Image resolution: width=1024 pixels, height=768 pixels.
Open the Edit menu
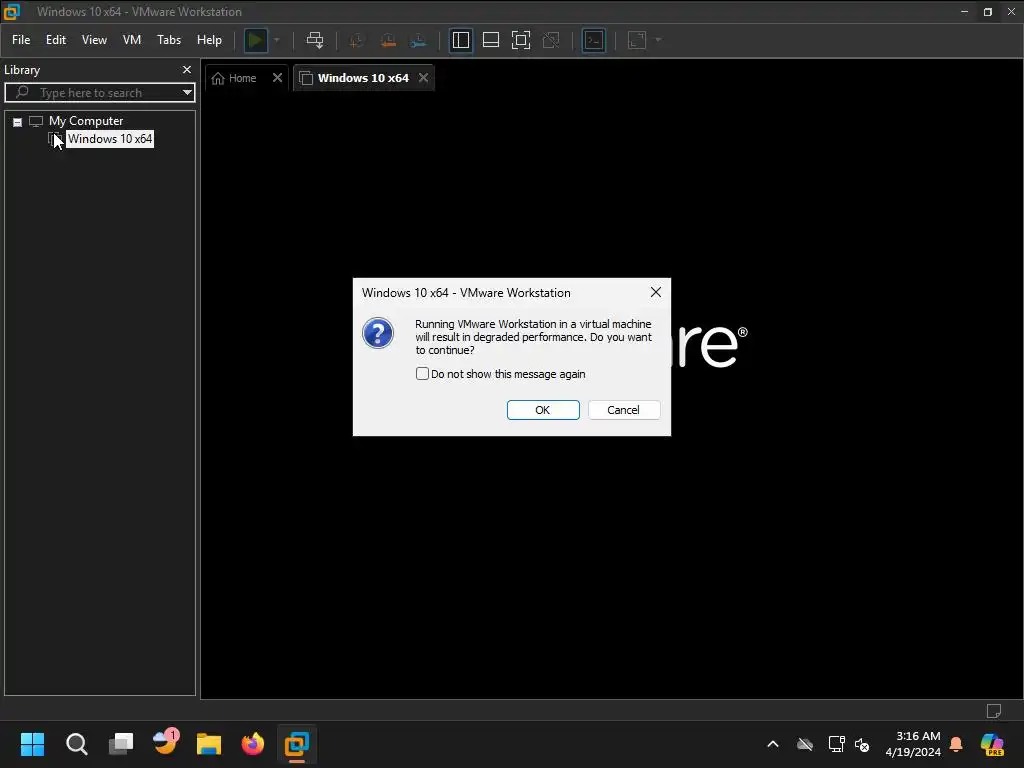point(56,40)
